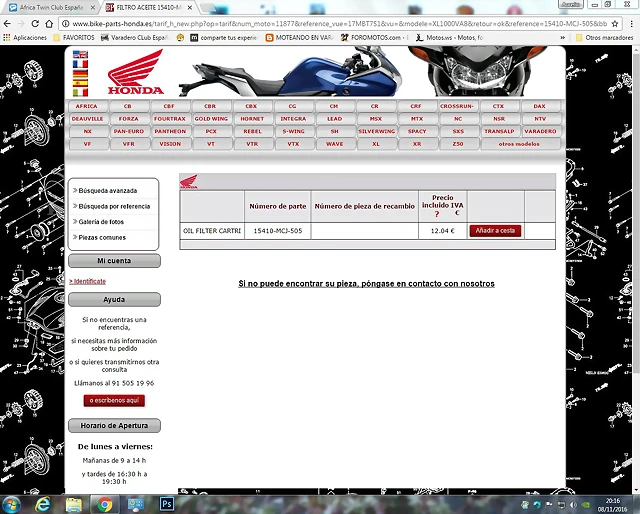Open File Explorer from the taskbar
Image resolution: width=640 pixels, height=514 pixels.
coord(74,505)
